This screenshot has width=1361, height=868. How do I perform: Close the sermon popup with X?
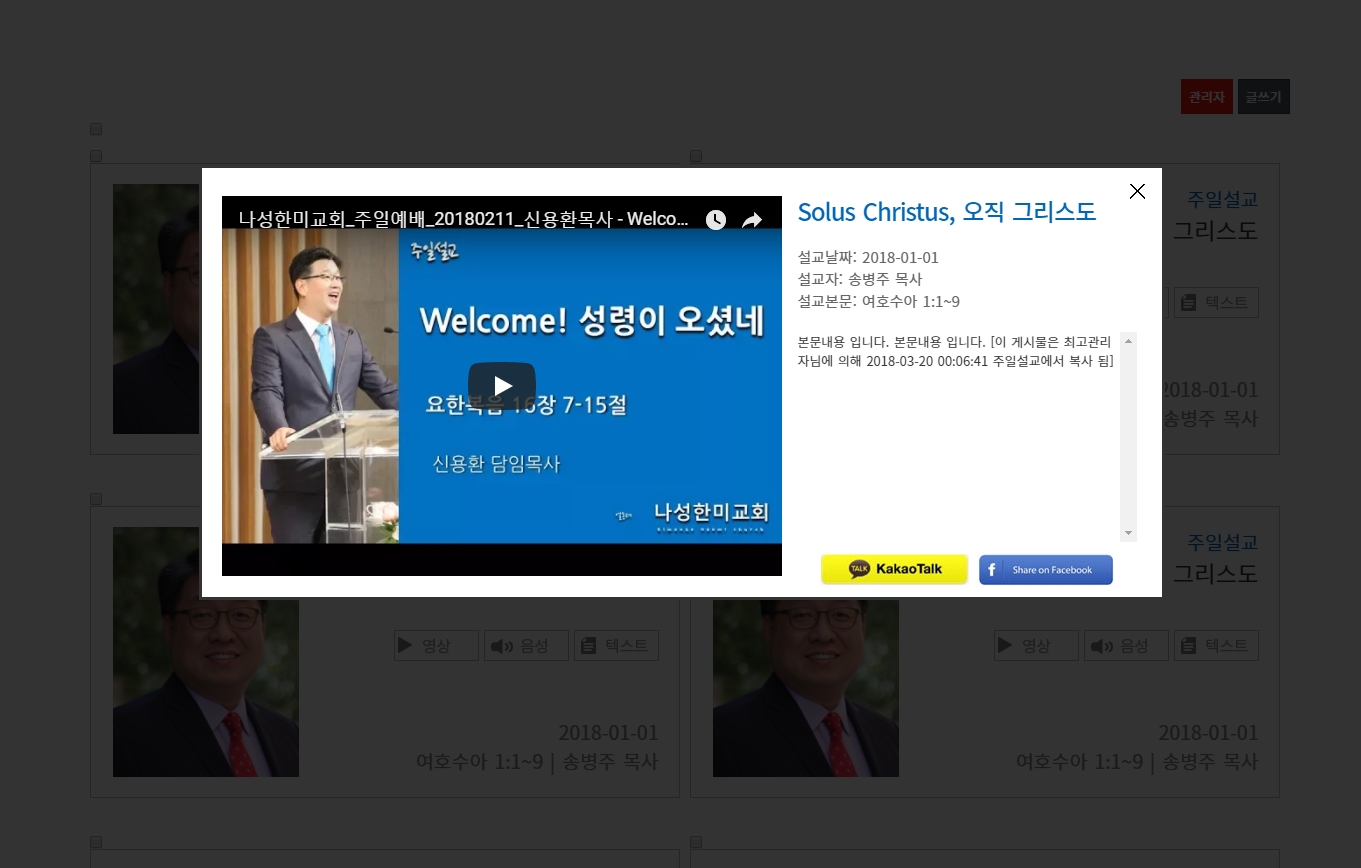[1137, 192]
